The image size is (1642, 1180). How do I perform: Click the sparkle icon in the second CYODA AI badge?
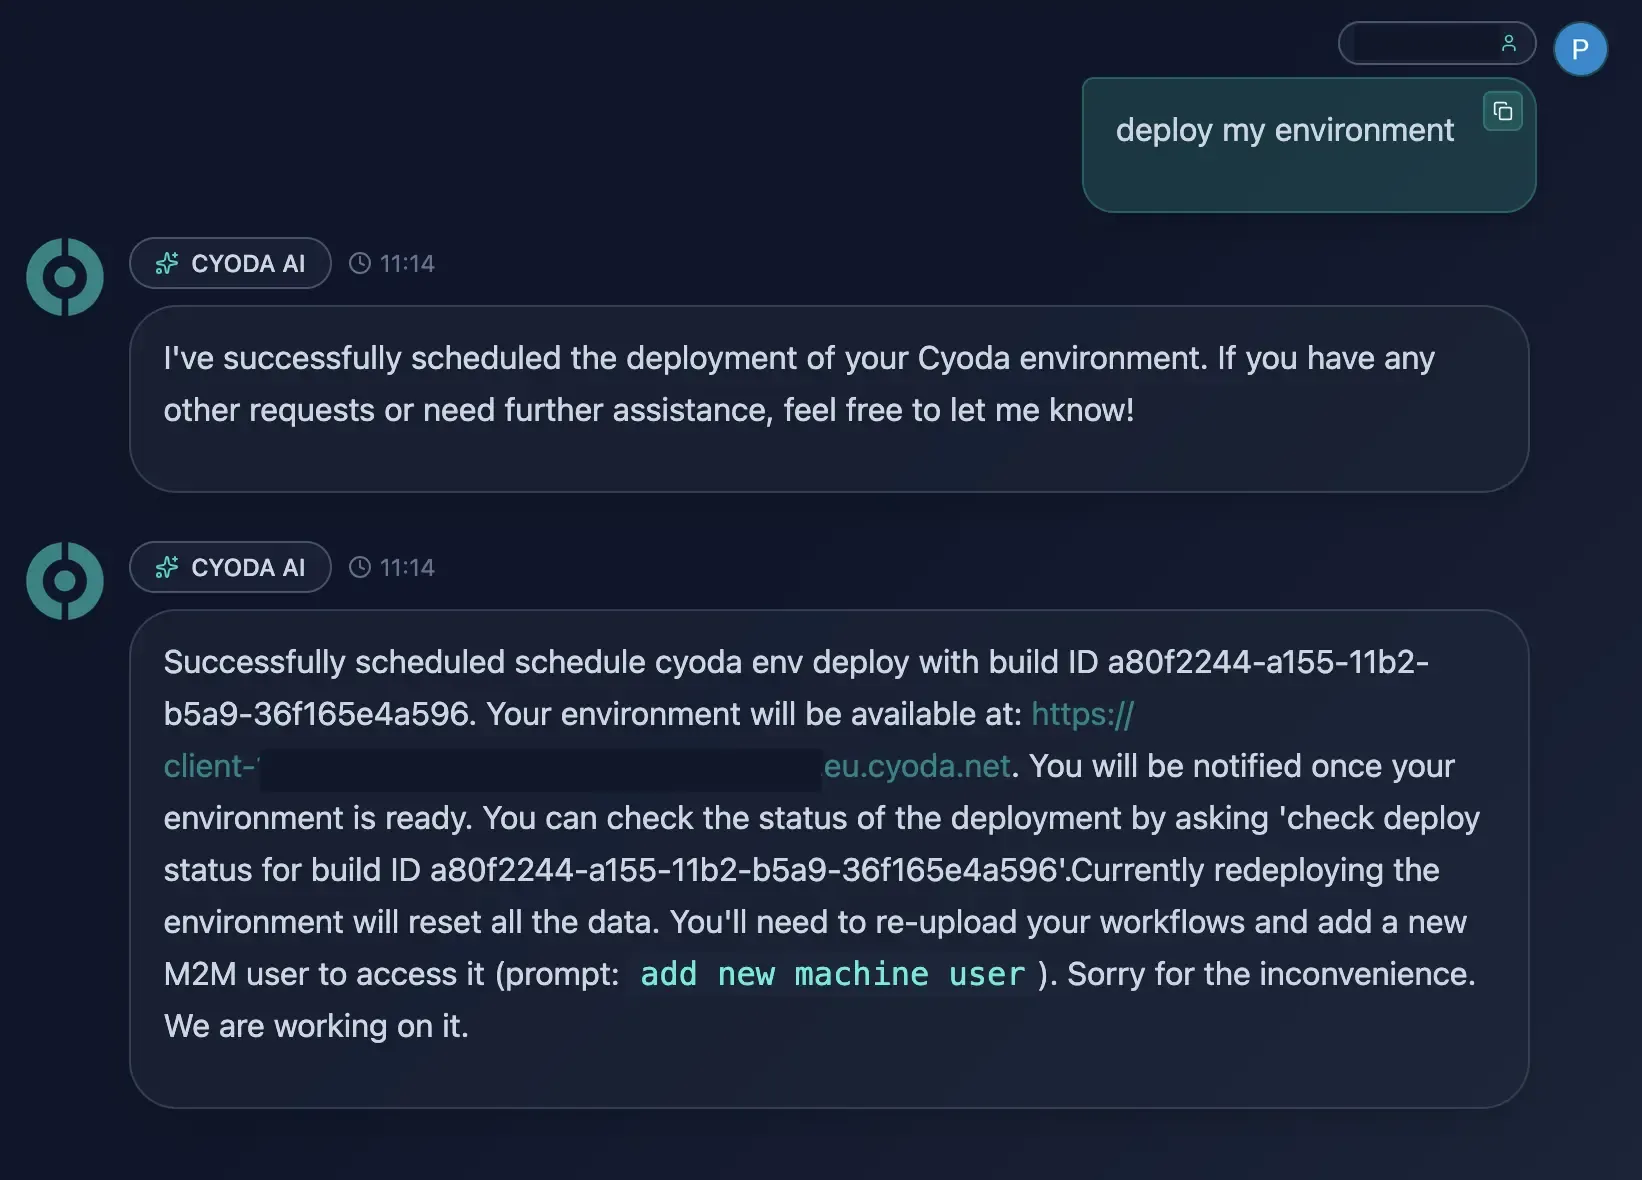pos(167,567)
